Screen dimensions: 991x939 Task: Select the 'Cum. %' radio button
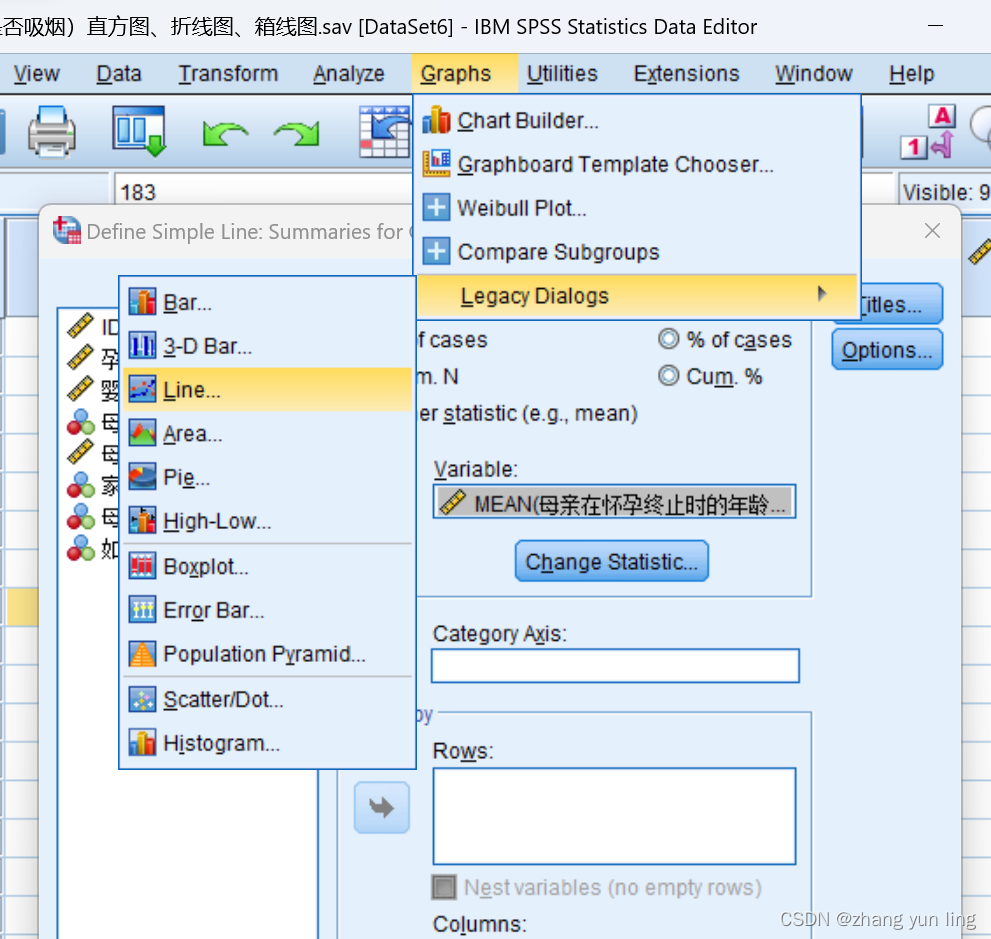tap(668, 376)
